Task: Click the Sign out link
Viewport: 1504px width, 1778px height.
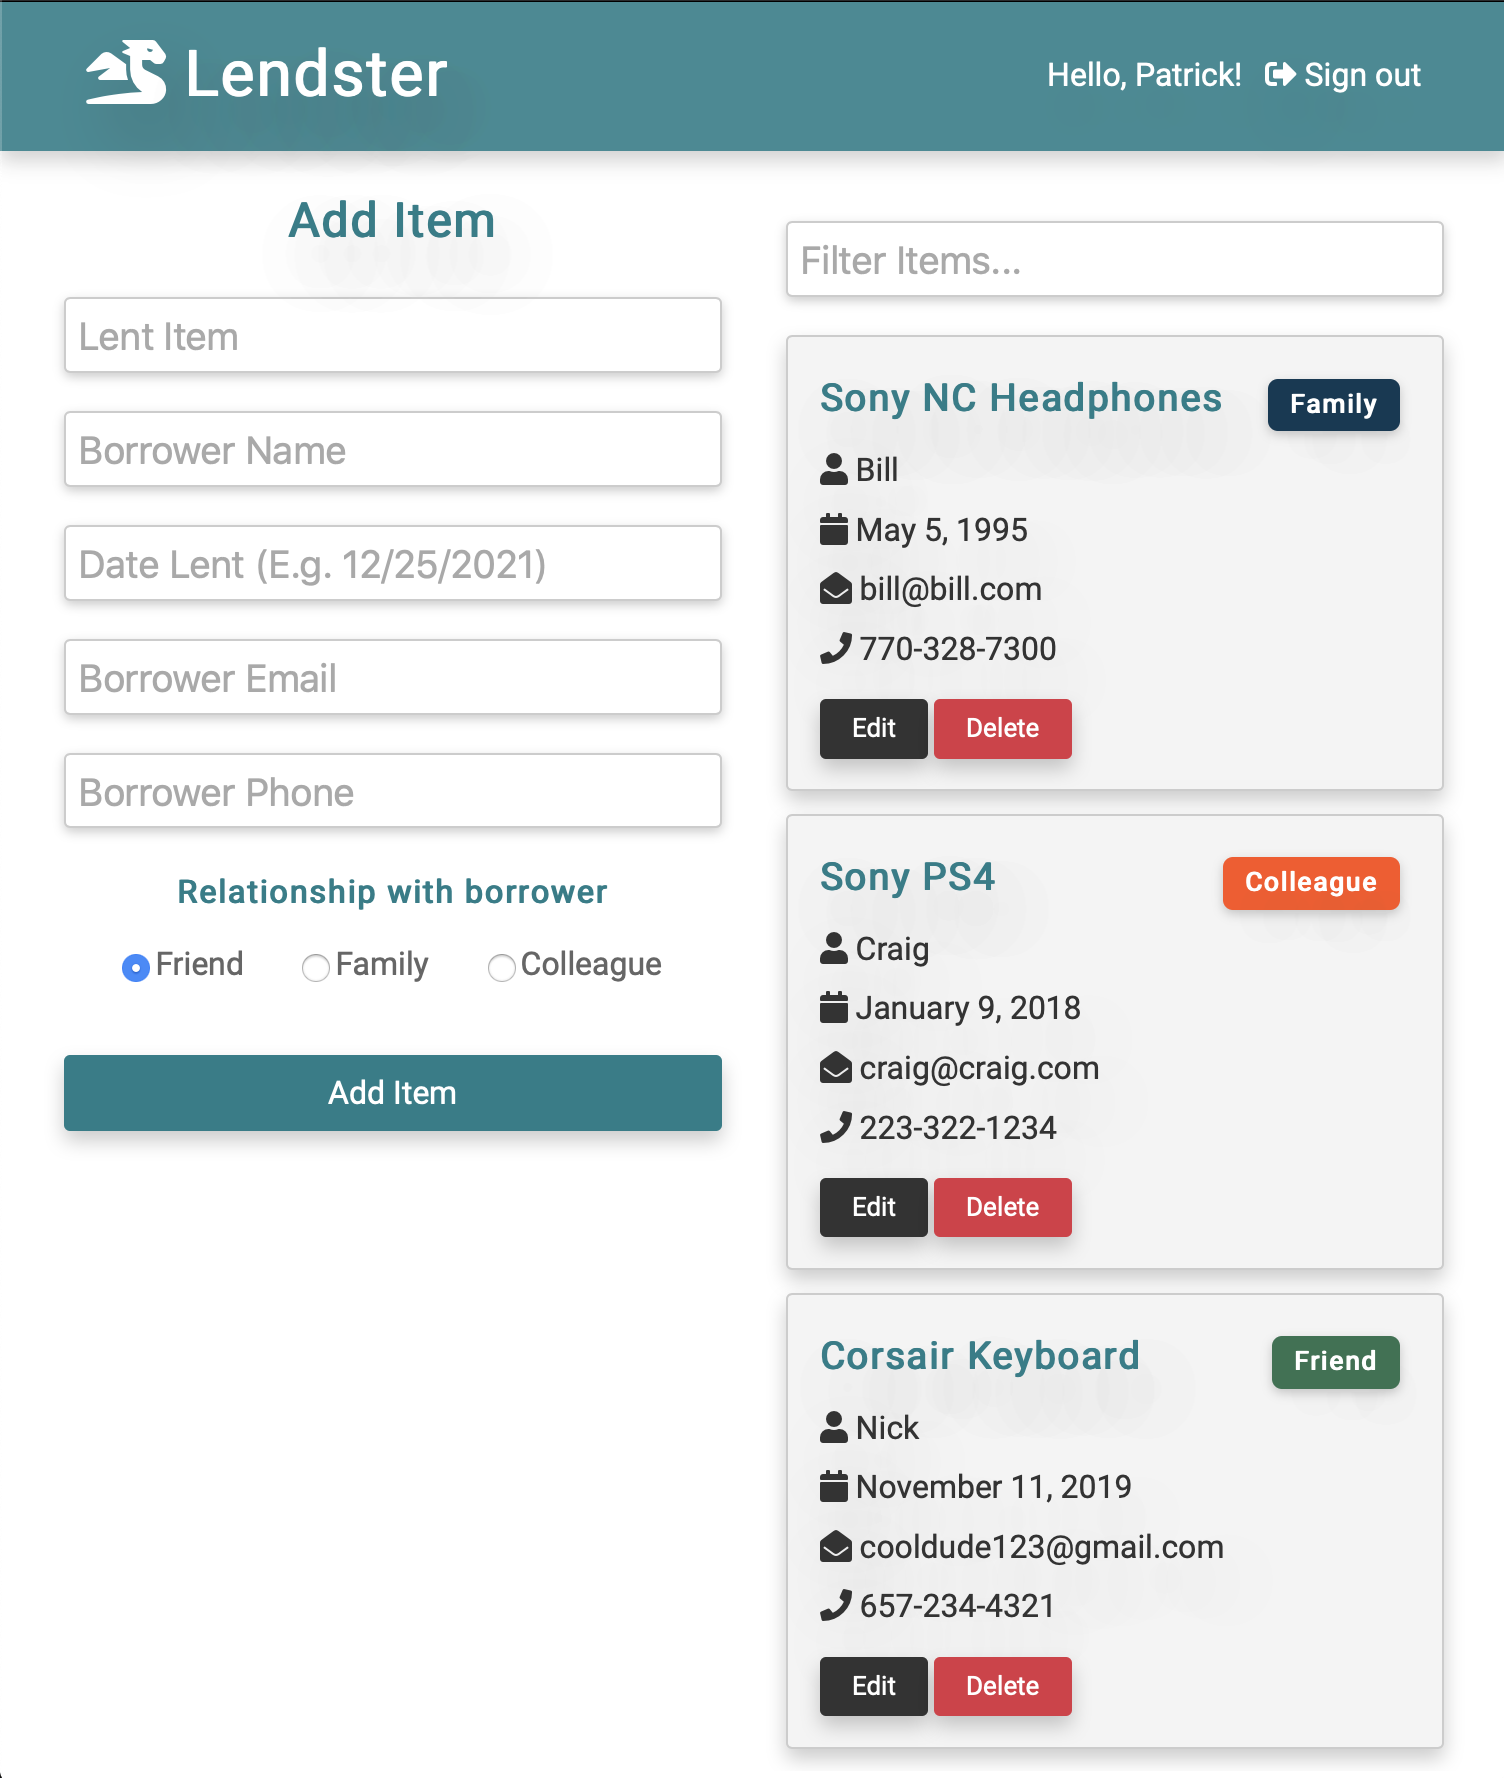Action: click(x=1343, y=75)
